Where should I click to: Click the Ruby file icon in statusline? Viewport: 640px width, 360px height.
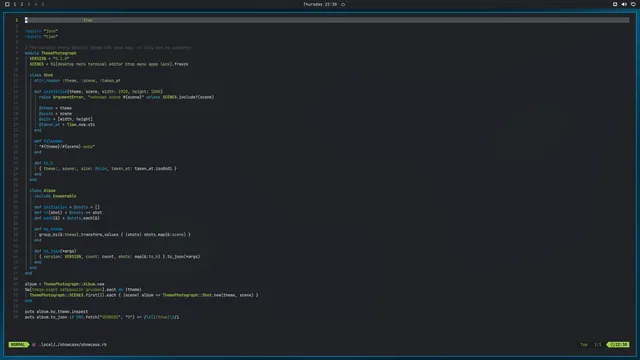pos(34,344)
